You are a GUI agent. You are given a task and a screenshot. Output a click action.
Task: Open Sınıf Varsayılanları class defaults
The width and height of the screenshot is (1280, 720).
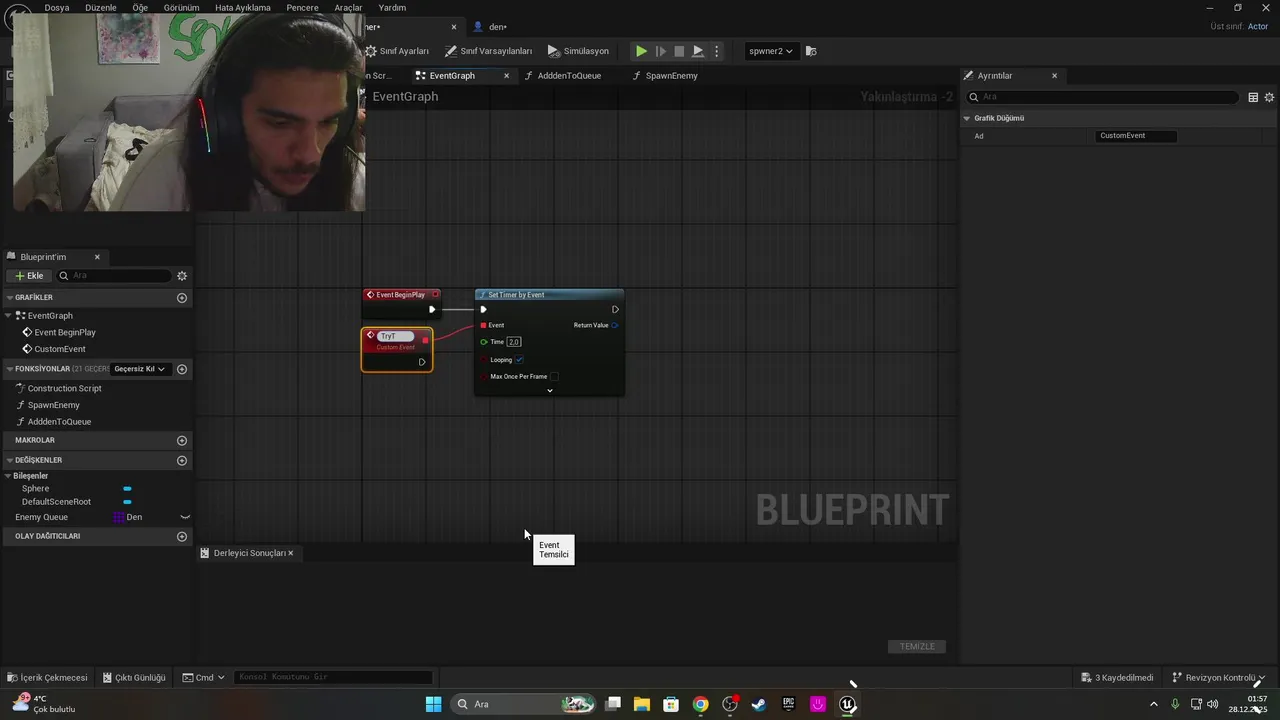pyautogui.click(x=489, y=51)
